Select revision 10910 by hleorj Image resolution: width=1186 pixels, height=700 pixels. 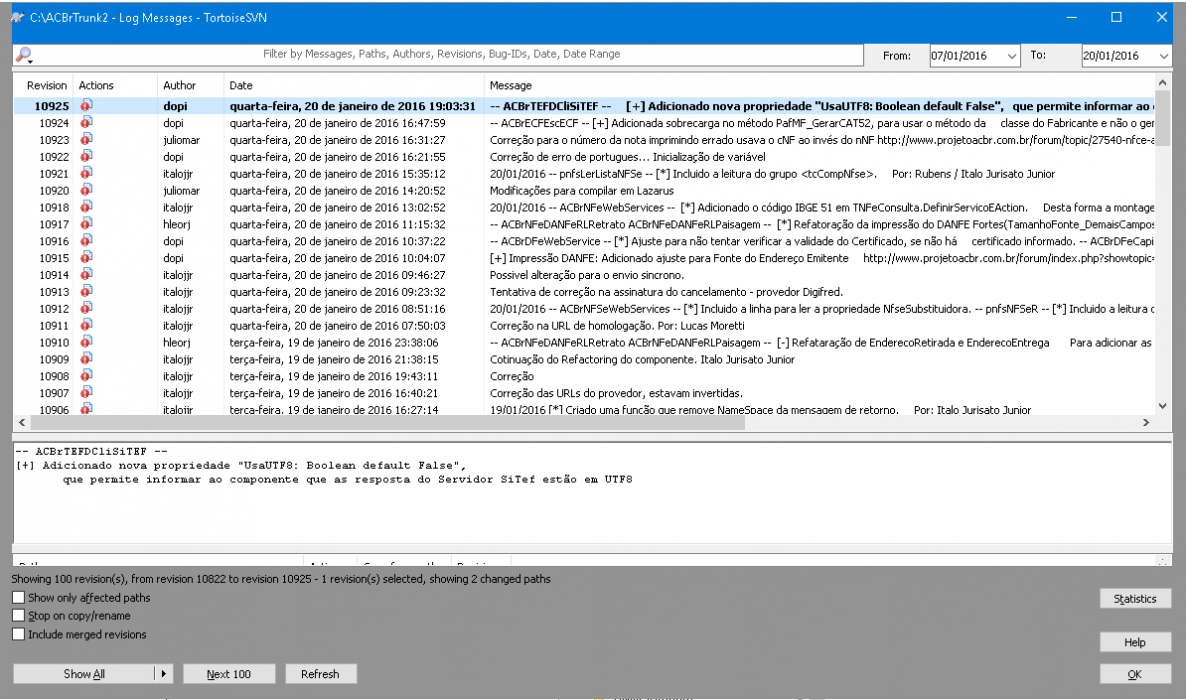coord(584,343)
